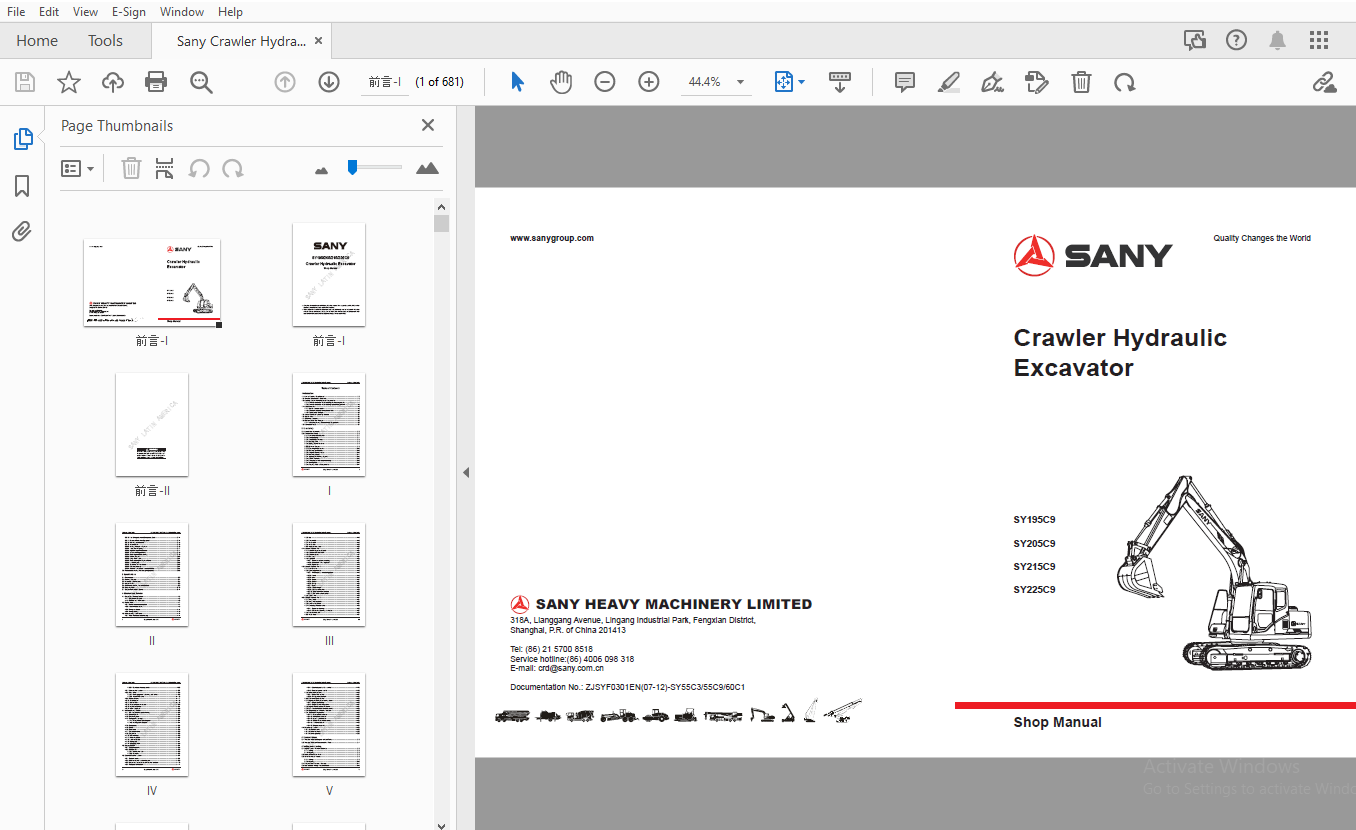This screenshot has width=1356, height=830.
Task: Open the File menu
Action: point(16,11)
